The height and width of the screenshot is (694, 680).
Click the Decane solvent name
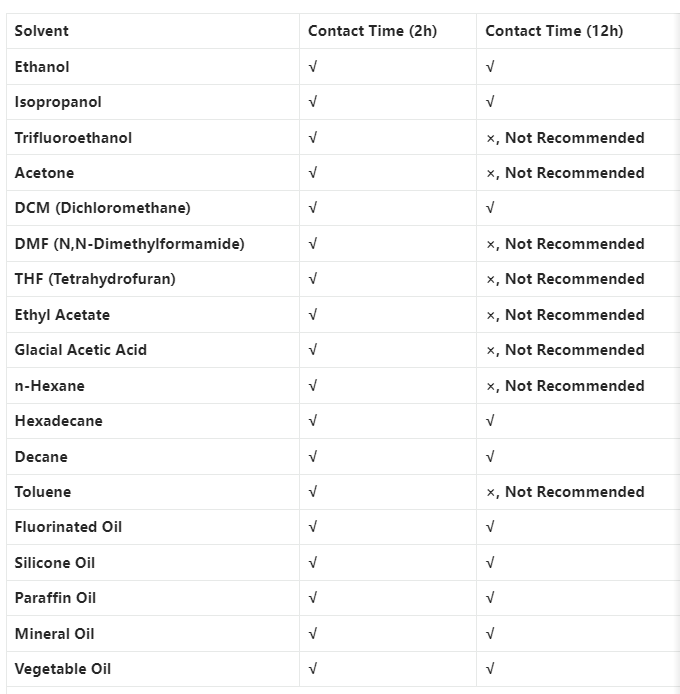(x=41, y=457)
